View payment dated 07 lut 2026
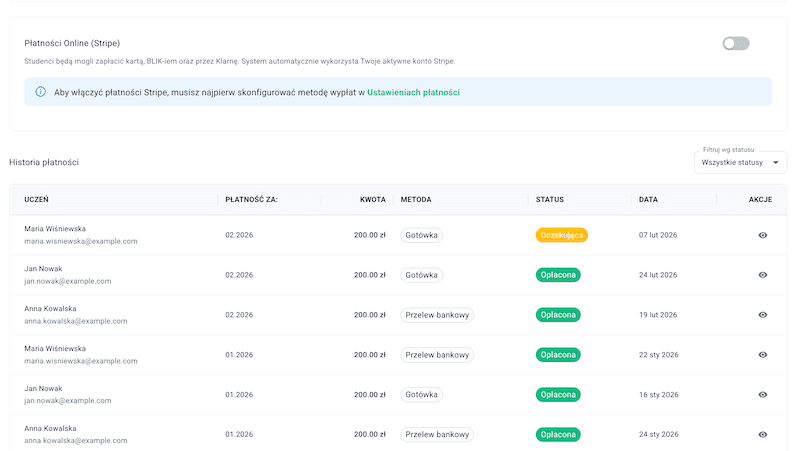 coord(762,235)
